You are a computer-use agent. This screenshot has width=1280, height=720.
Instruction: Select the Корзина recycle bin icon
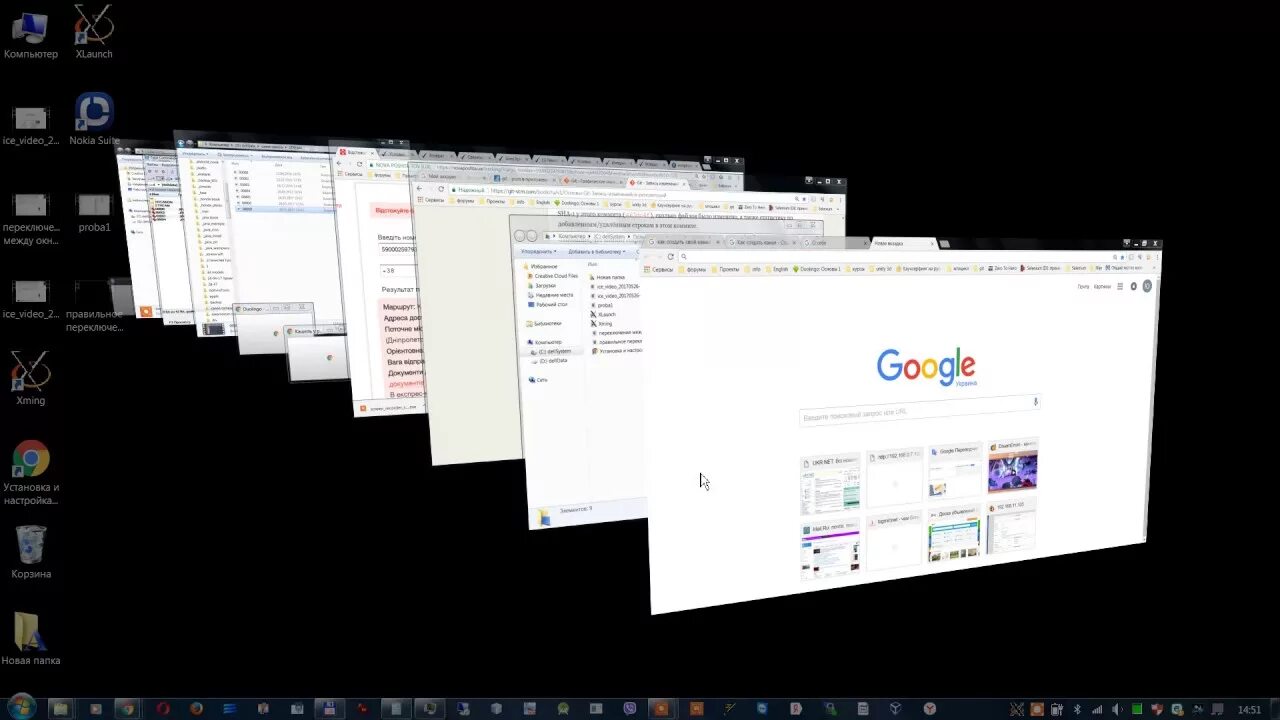[x=31, y=552]
